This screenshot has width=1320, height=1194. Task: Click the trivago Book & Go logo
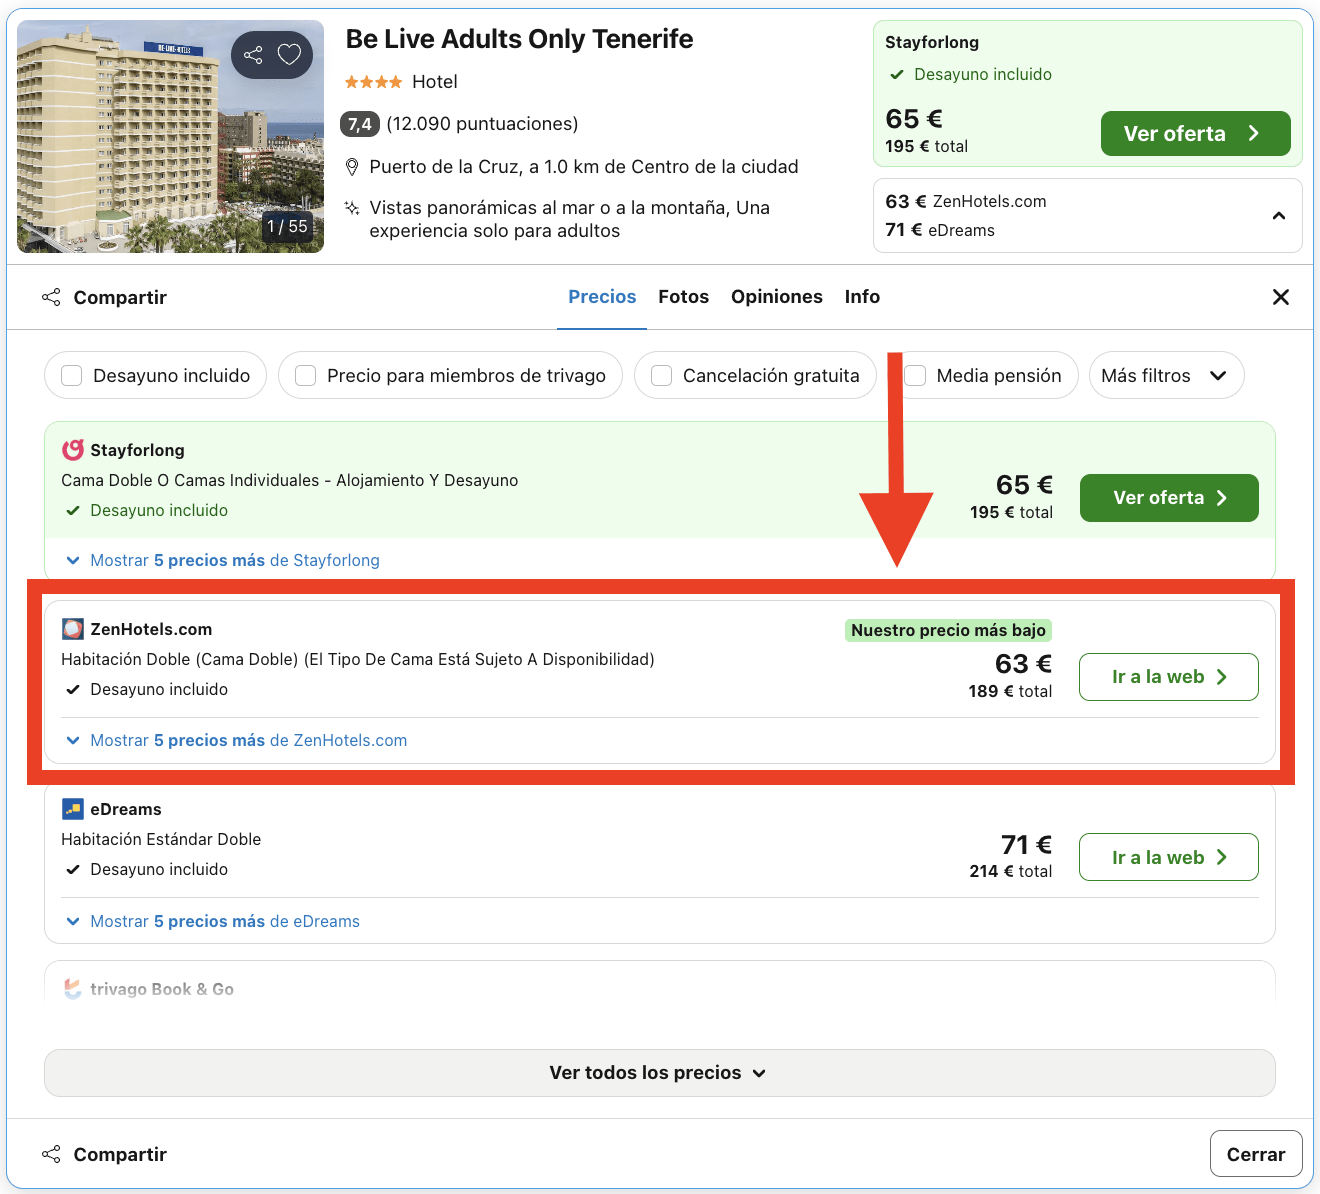pos(73,989)
